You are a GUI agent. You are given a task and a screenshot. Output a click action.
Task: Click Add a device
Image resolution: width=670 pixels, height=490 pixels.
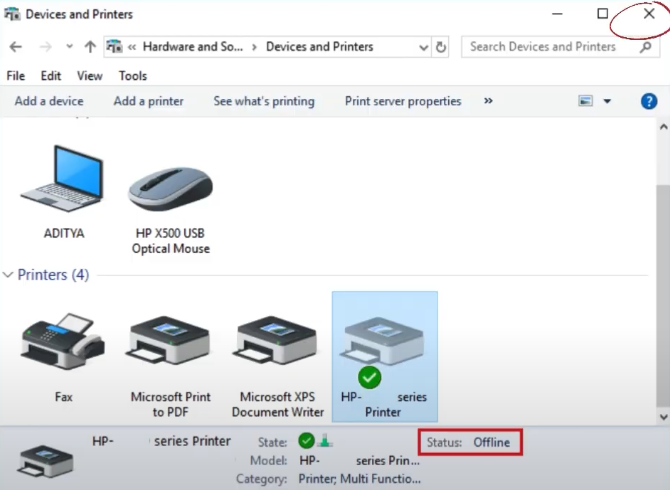point(49,101)
